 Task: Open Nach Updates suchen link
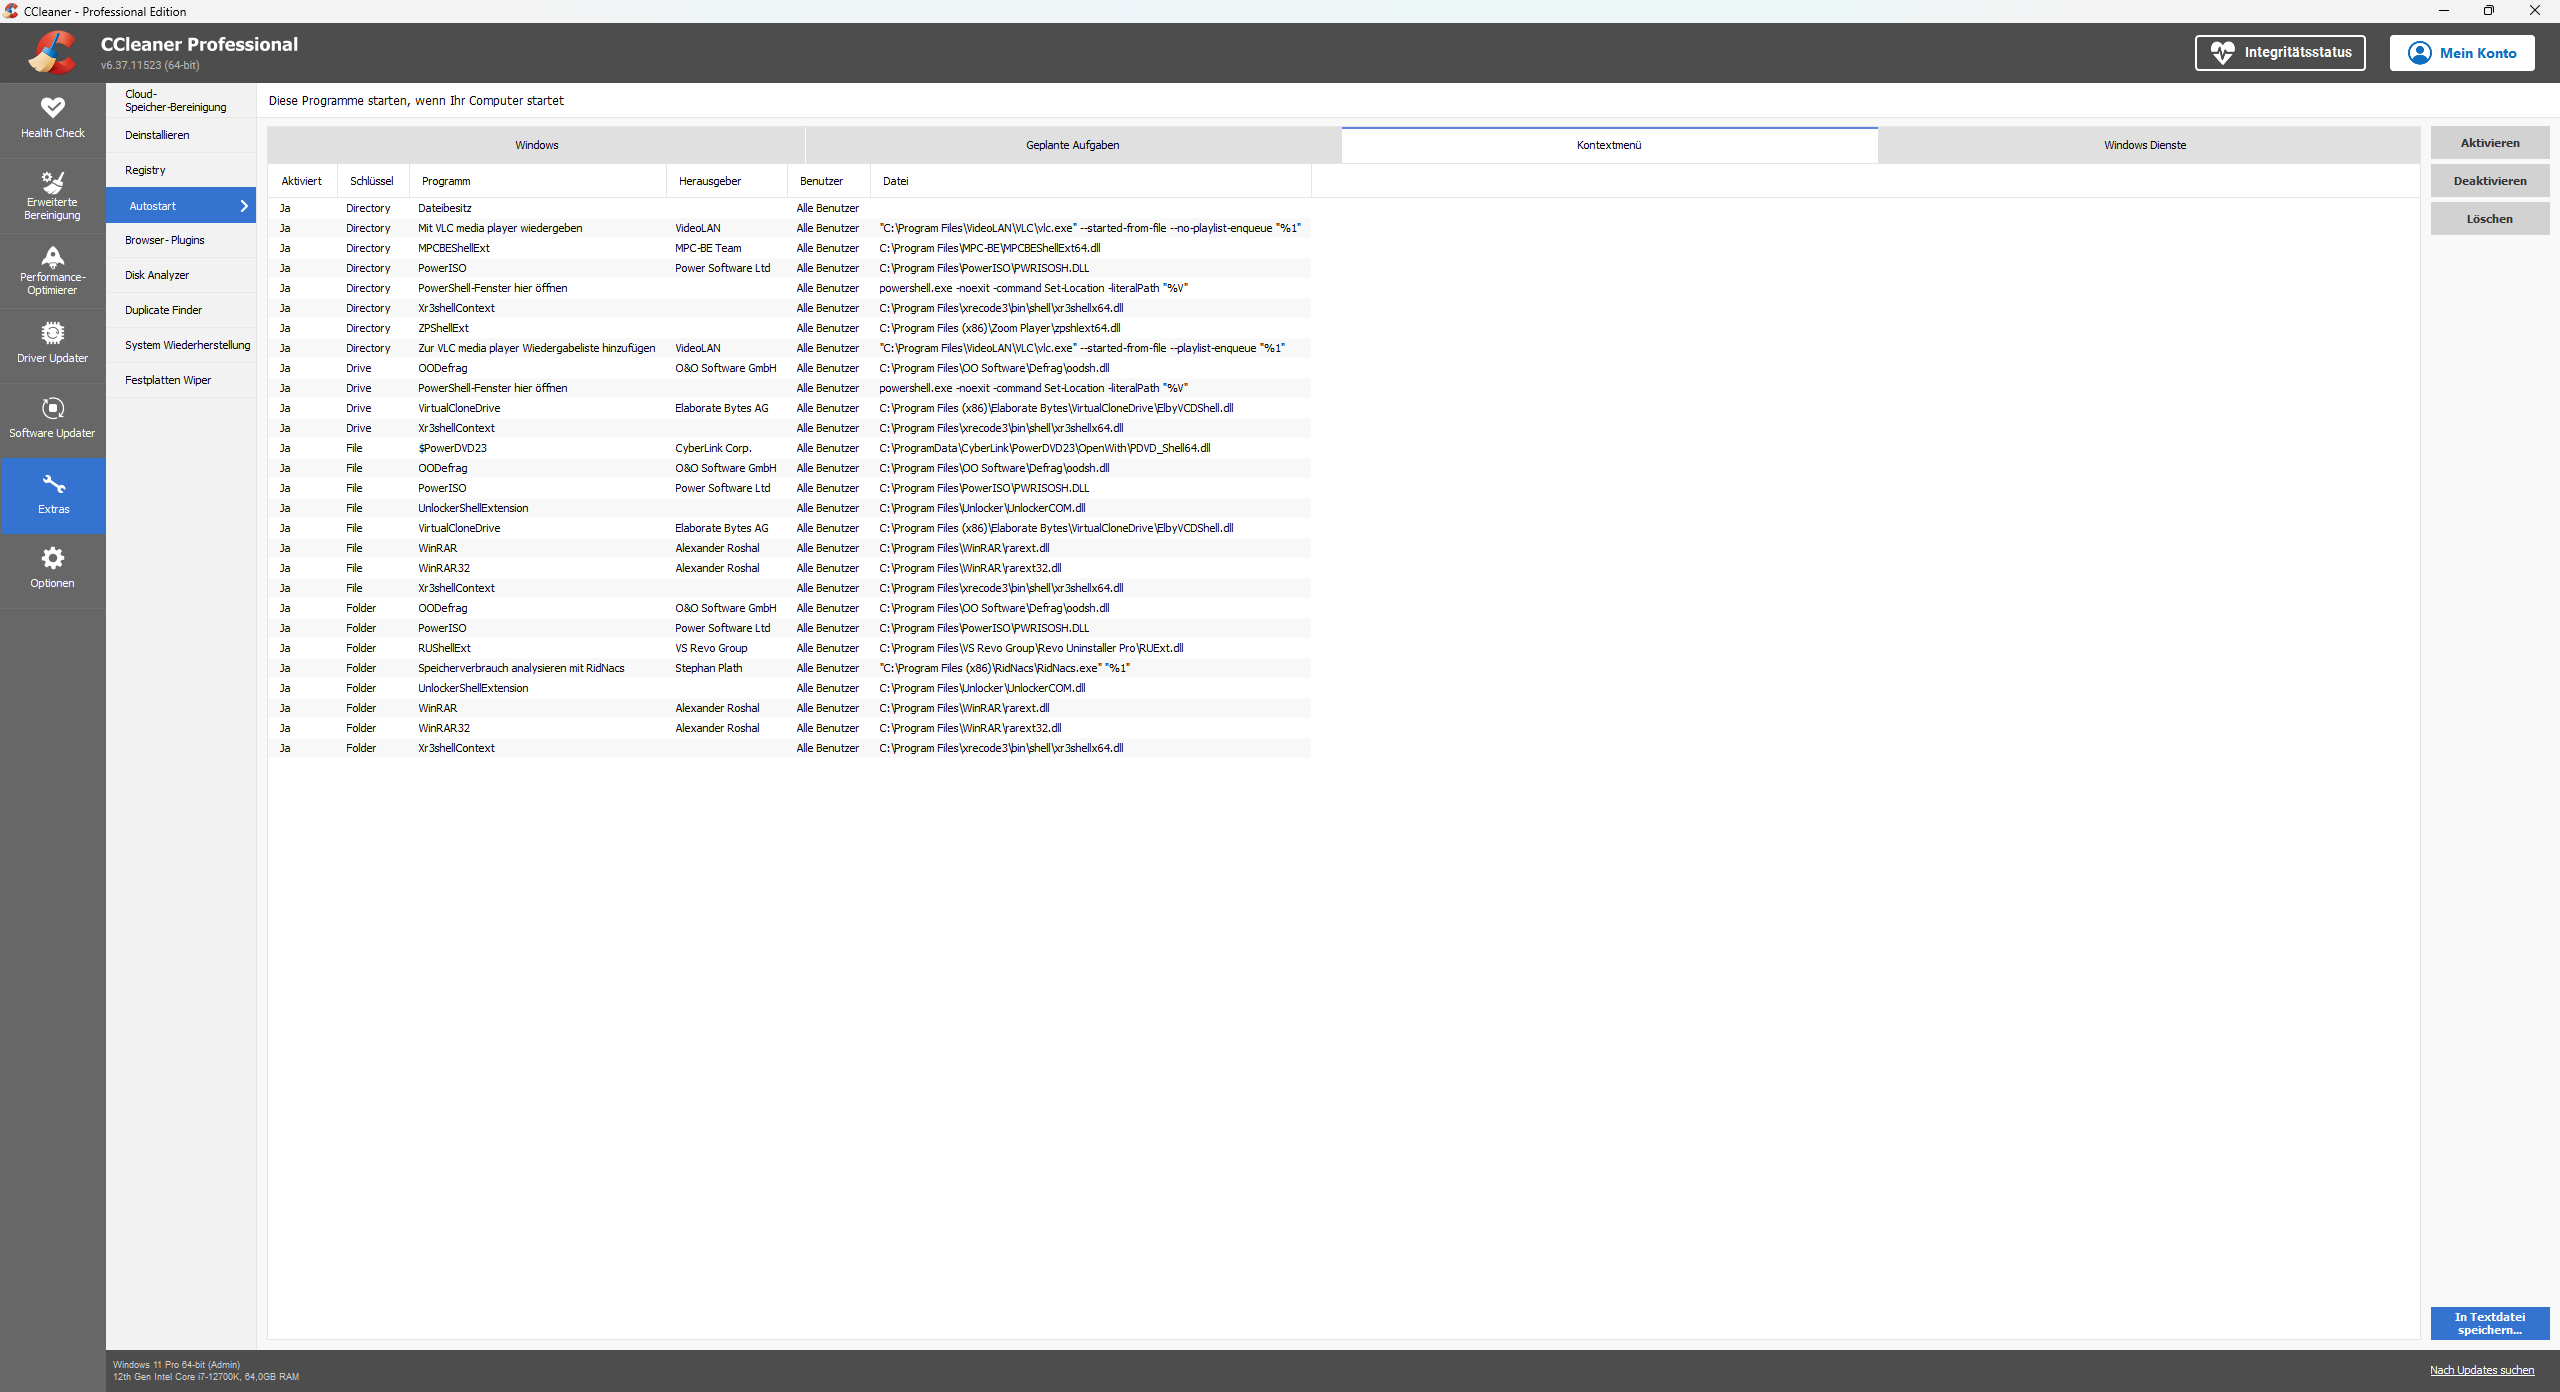click(2483, 1370)
